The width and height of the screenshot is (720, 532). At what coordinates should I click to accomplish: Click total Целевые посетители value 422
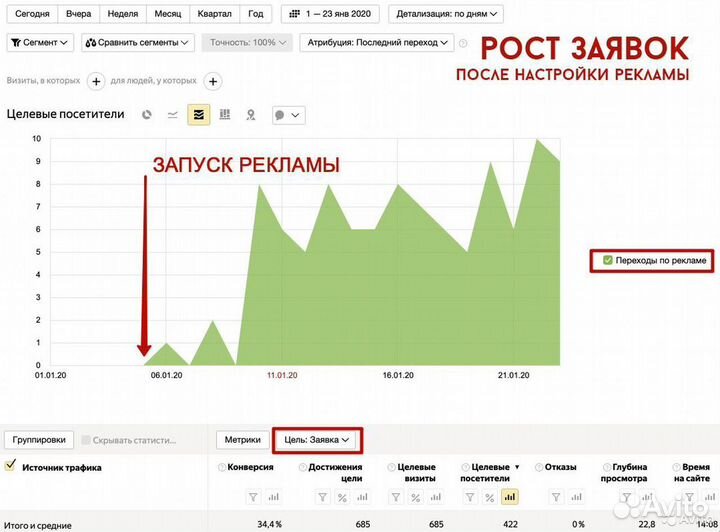(510, 524)
